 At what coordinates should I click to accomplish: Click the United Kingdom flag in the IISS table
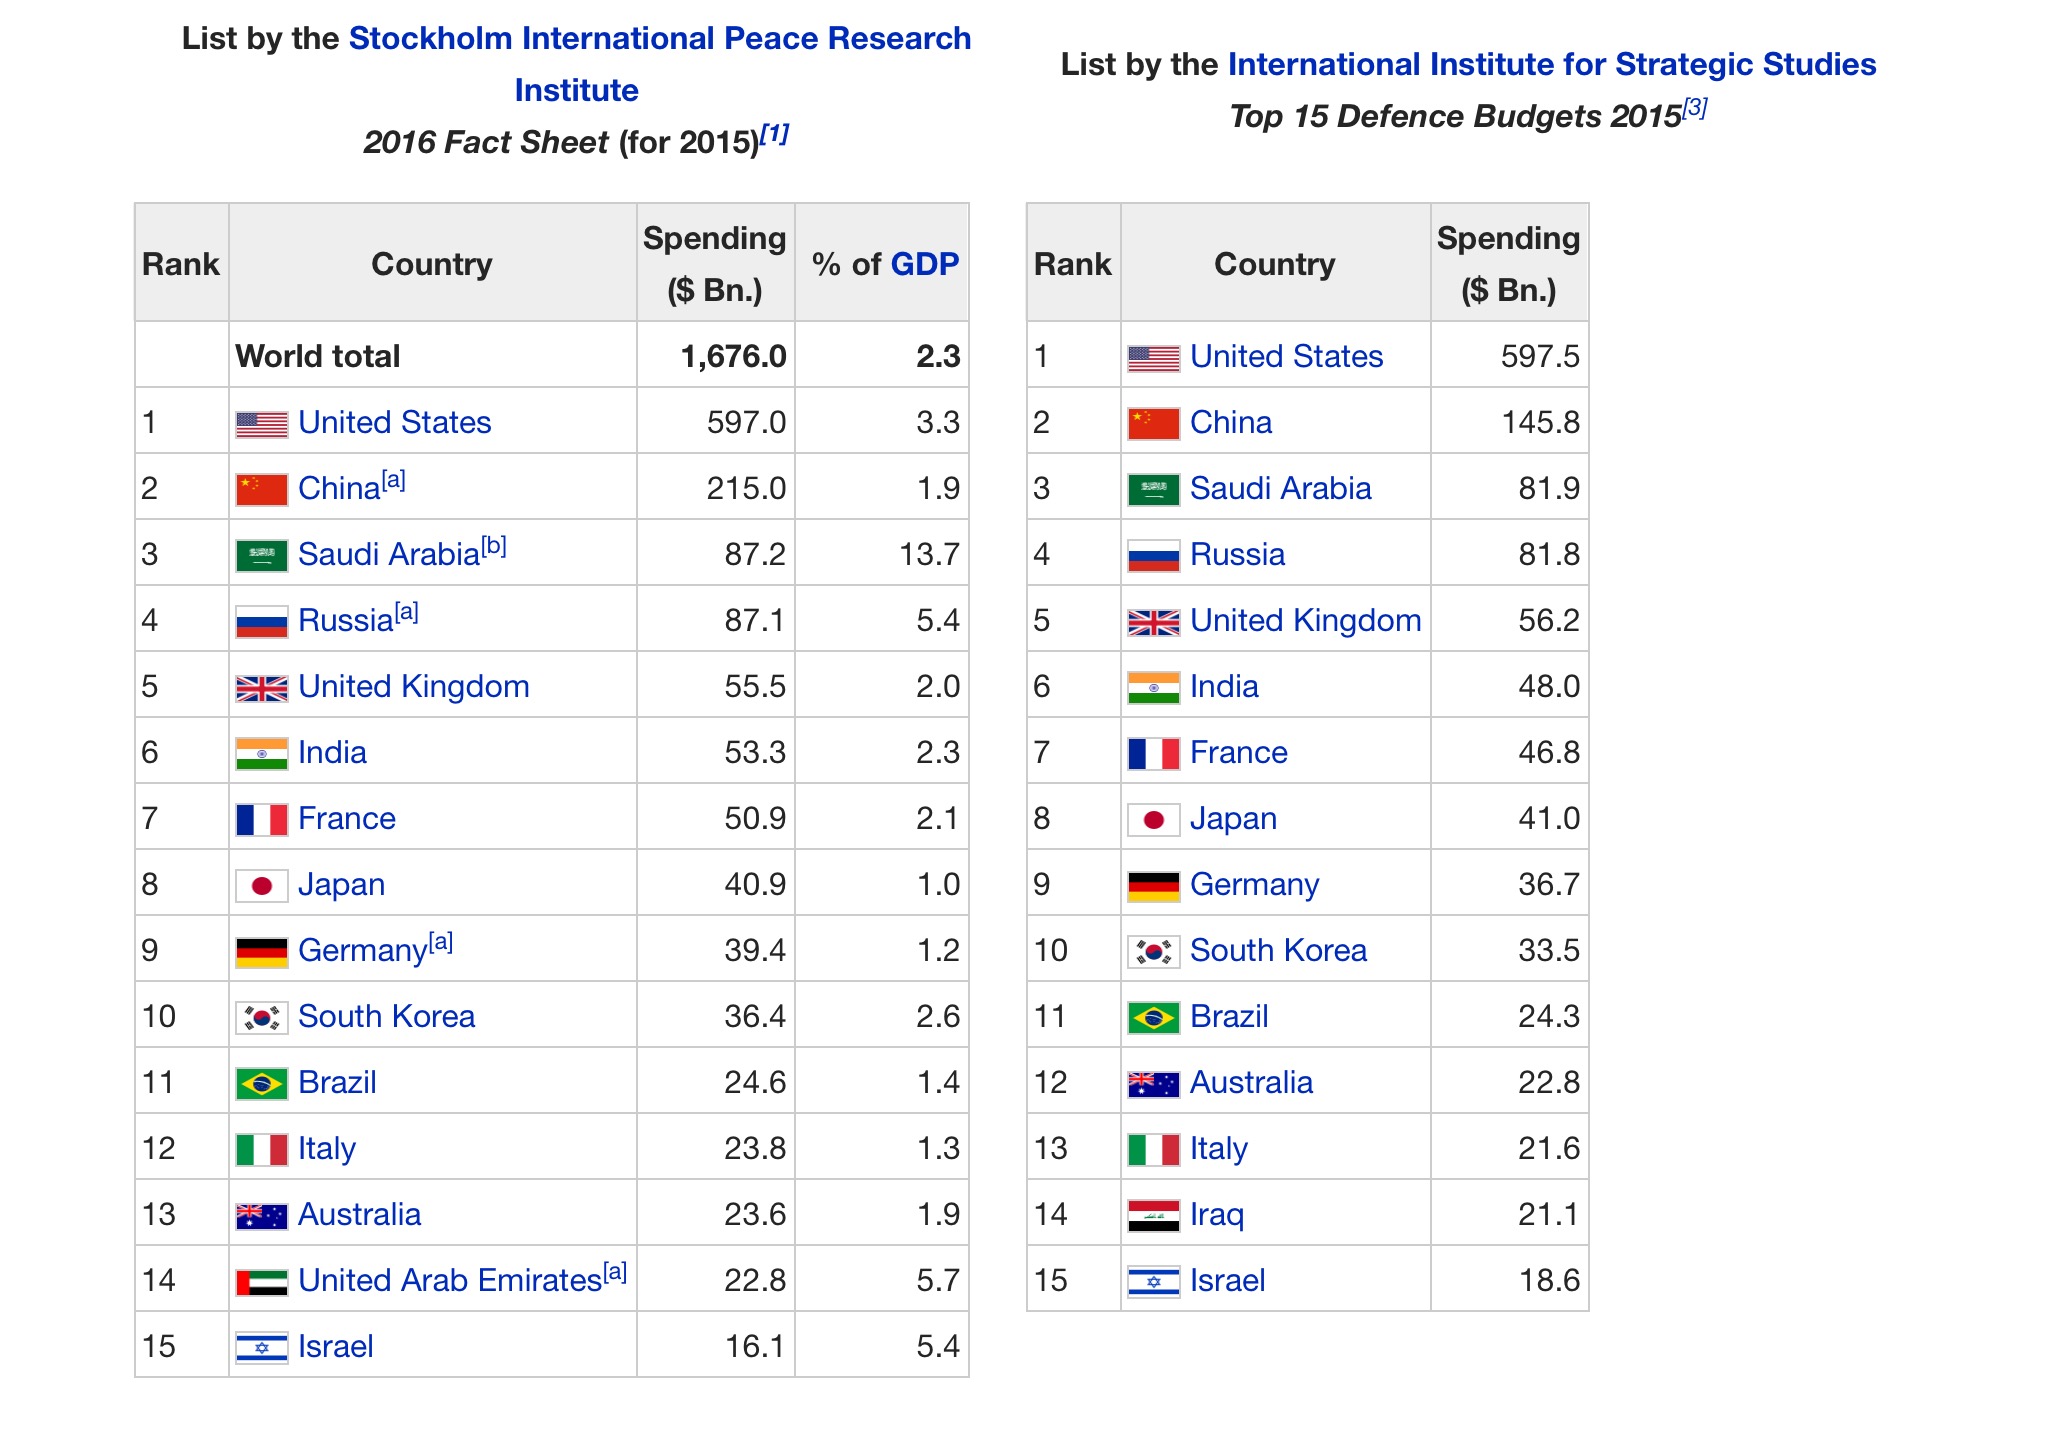click(x=1154, y=622)
